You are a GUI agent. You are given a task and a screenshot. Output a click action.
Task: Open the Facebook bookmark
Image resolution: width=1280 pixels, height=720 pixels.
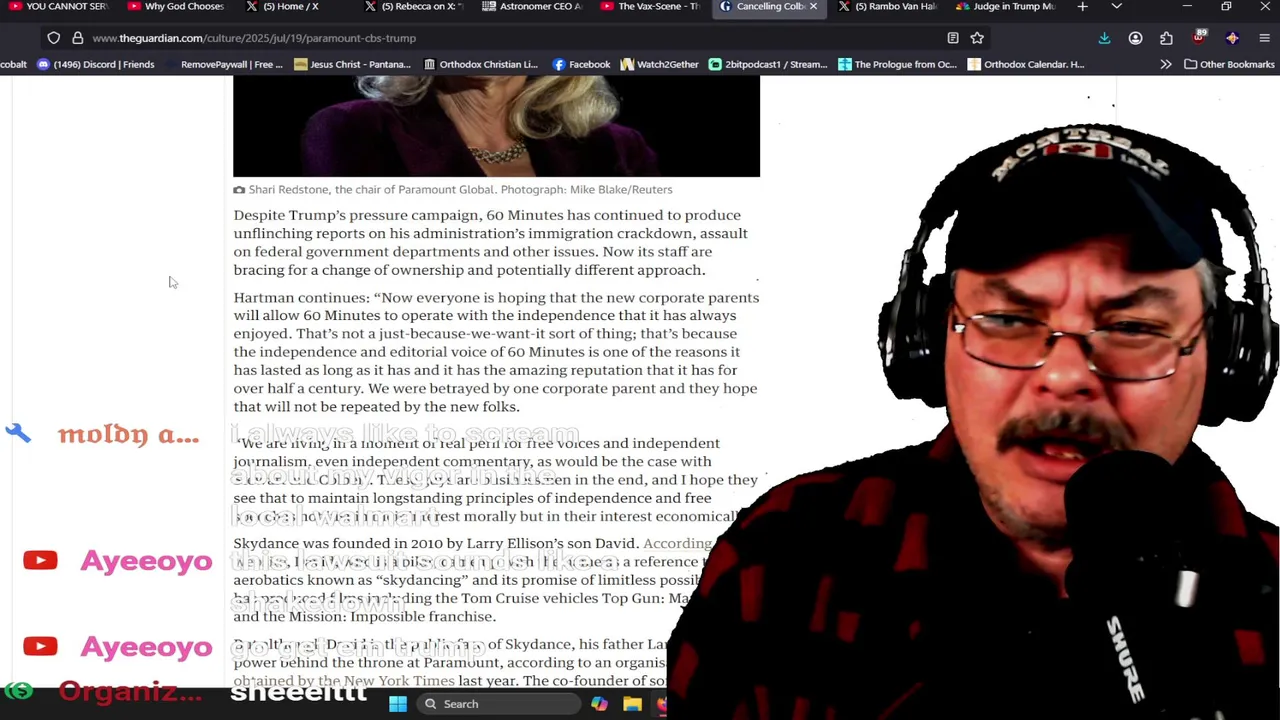pos(581,64)
